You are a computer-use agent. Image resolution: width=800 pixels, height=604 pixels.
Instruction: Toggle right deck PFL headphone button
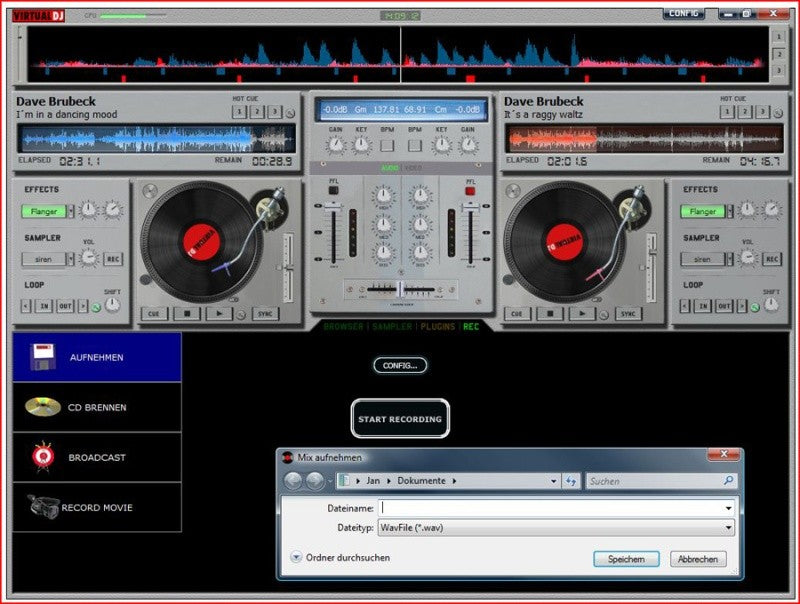click(x=470, y=191)
